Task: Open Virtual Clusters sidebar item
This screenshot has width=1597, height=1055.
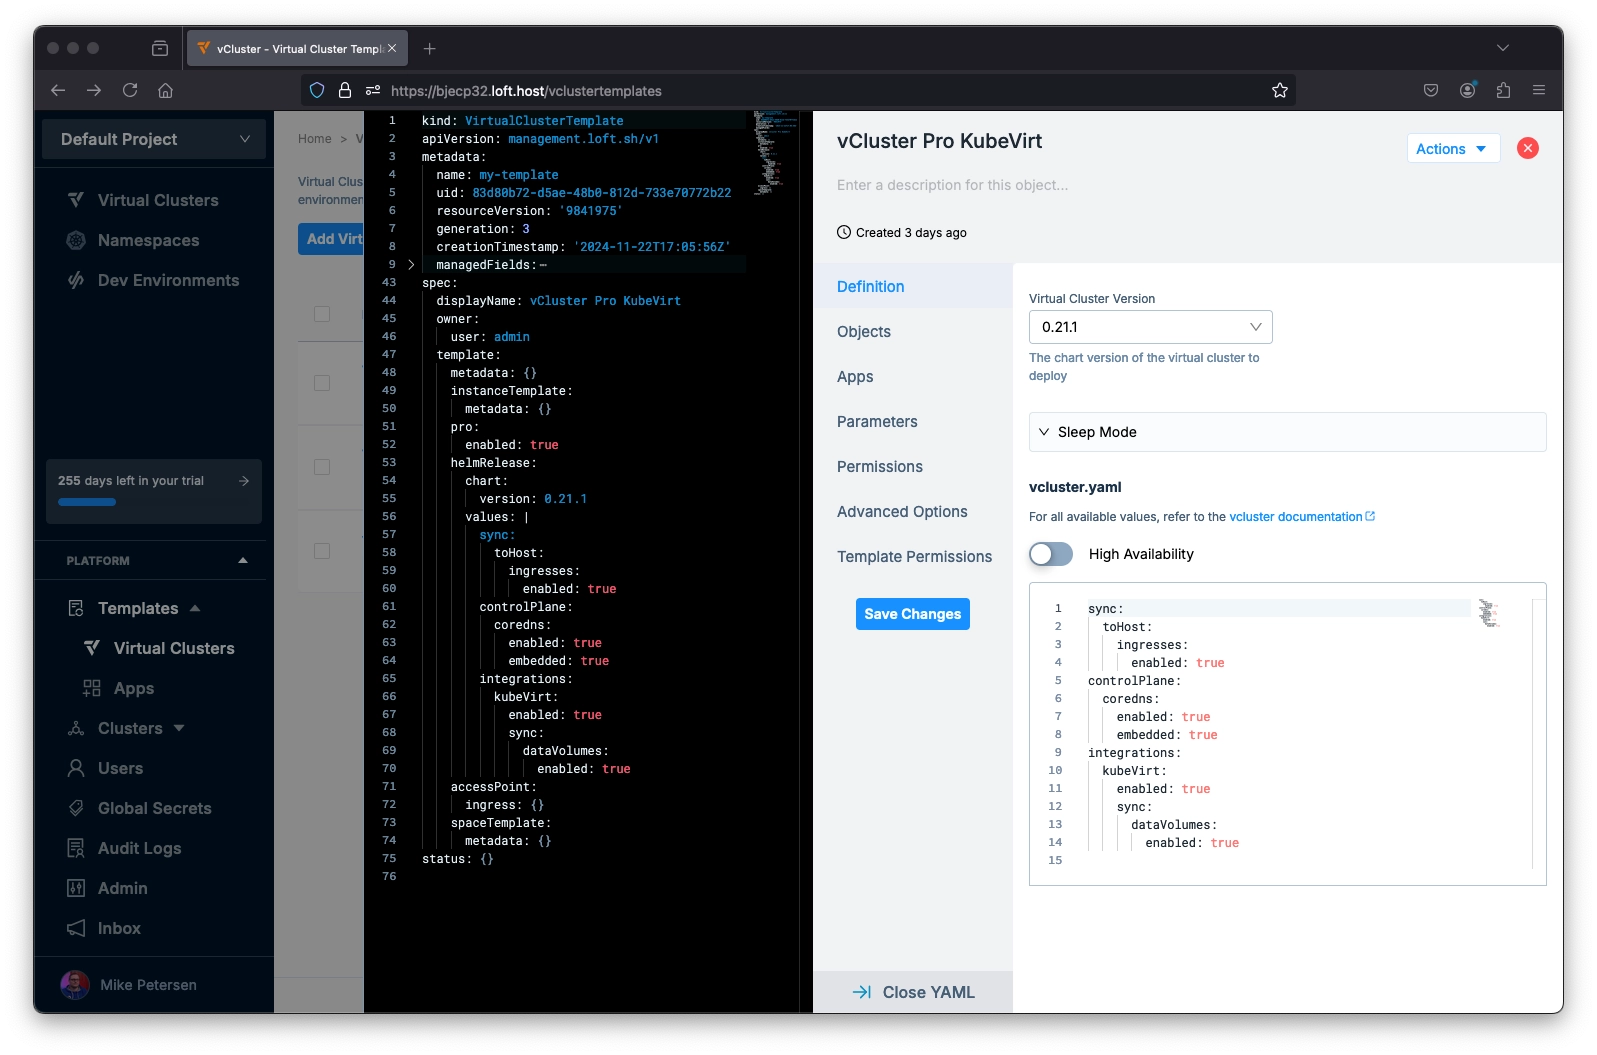Action: pyautogui.click(x=157, y=200)
